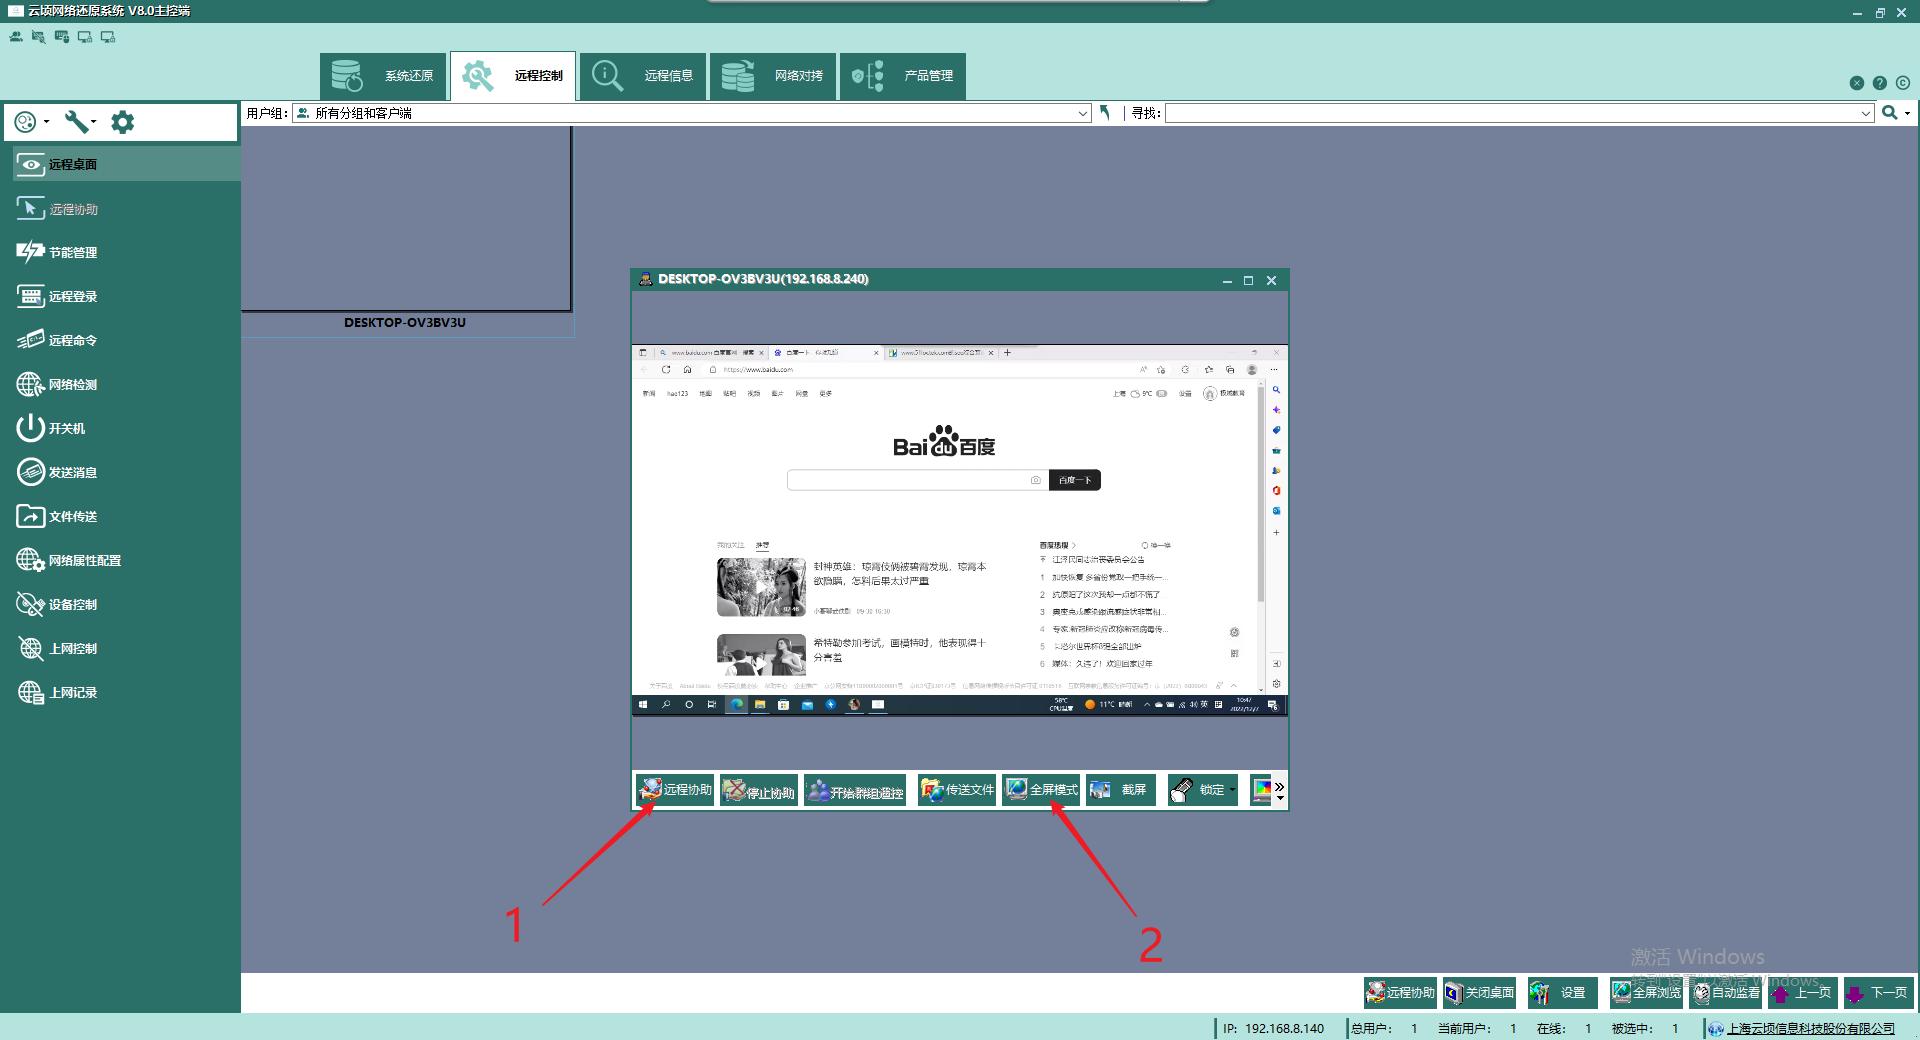1920x1040 pixels.
Task: Click the help question-mark icon at top right
Action: point(1880,83)
